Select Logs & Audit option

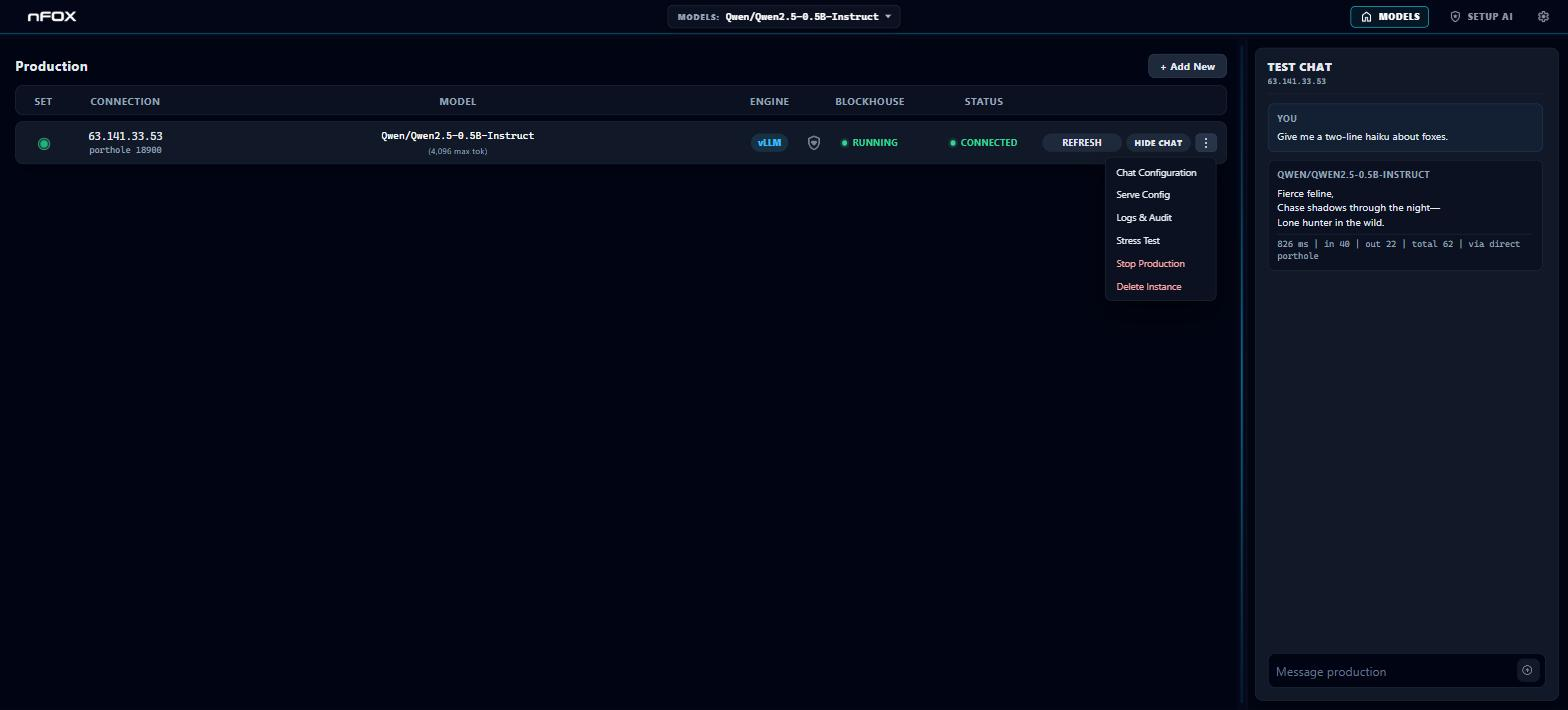1144,218
